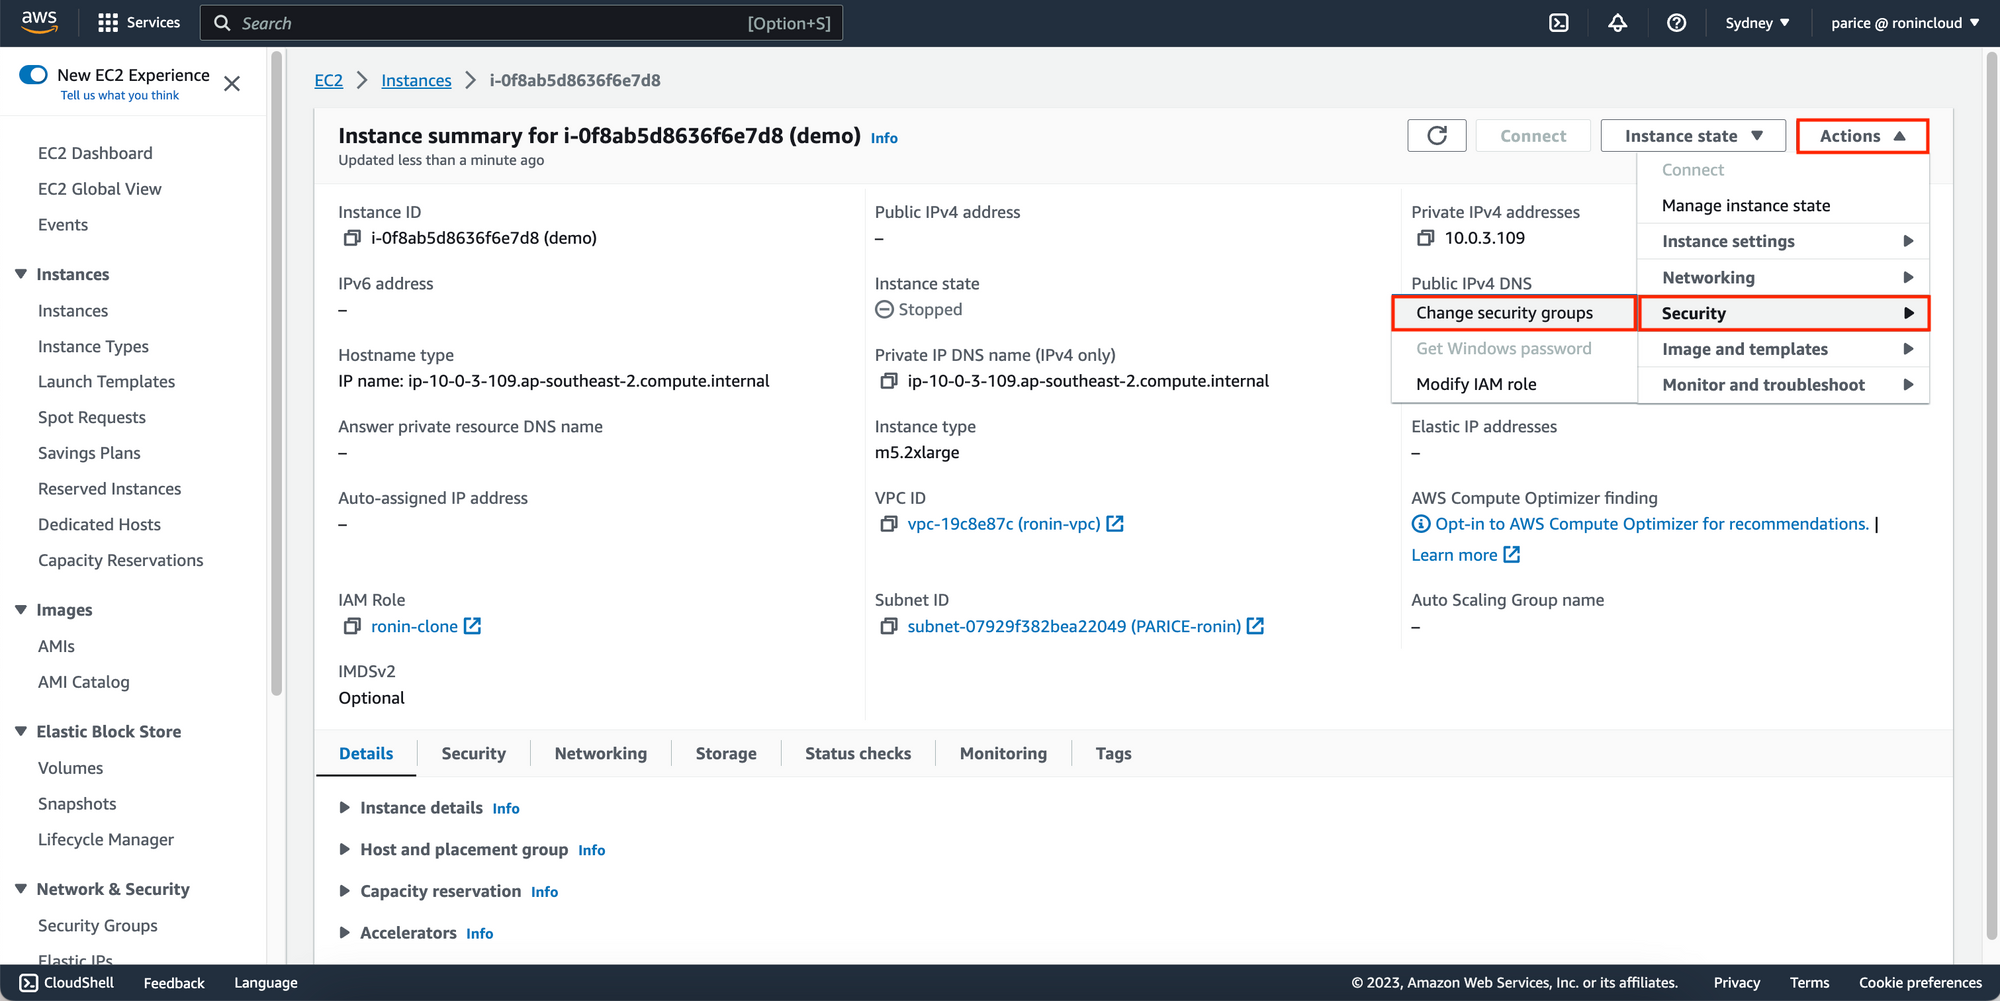This screenshot has width=2000, height=1001.
Task: Click Tell us what you think link
Action: pos(120,96)
